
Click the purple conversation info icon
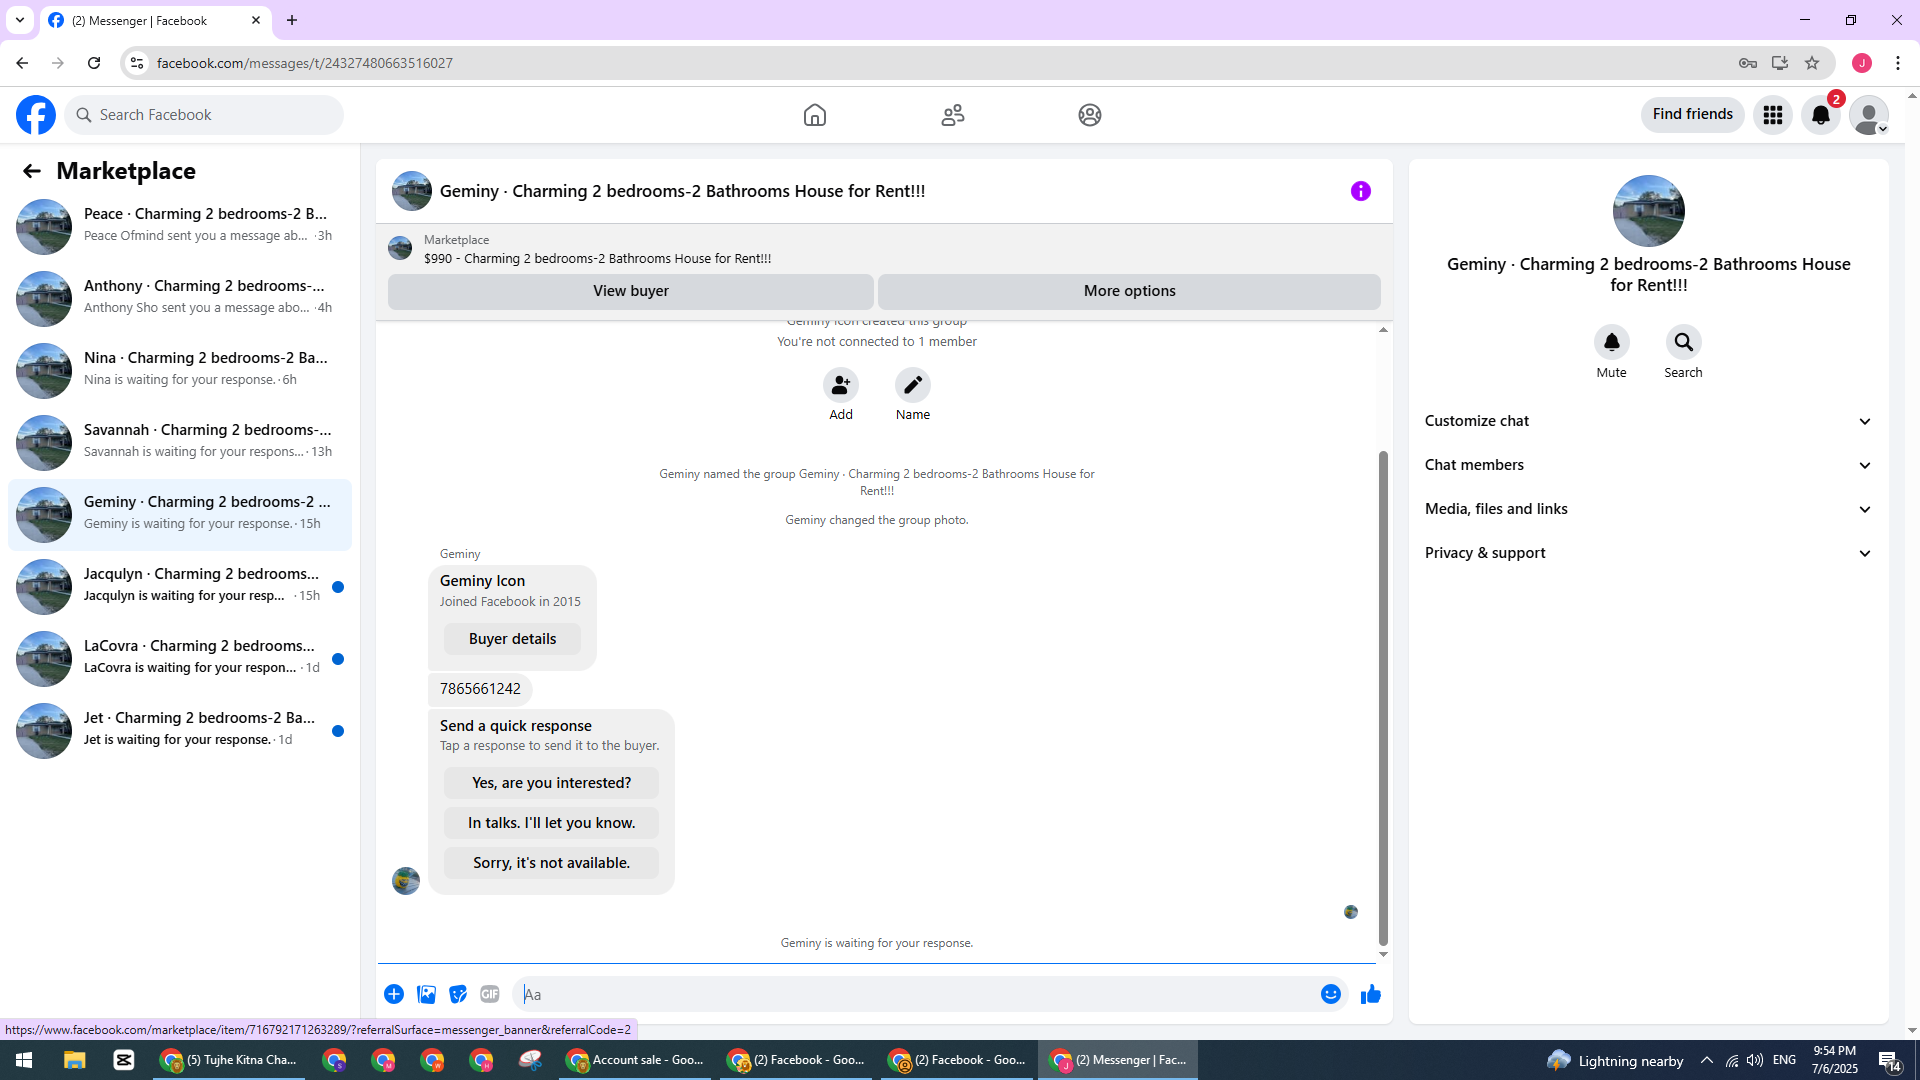[1360, 191]
